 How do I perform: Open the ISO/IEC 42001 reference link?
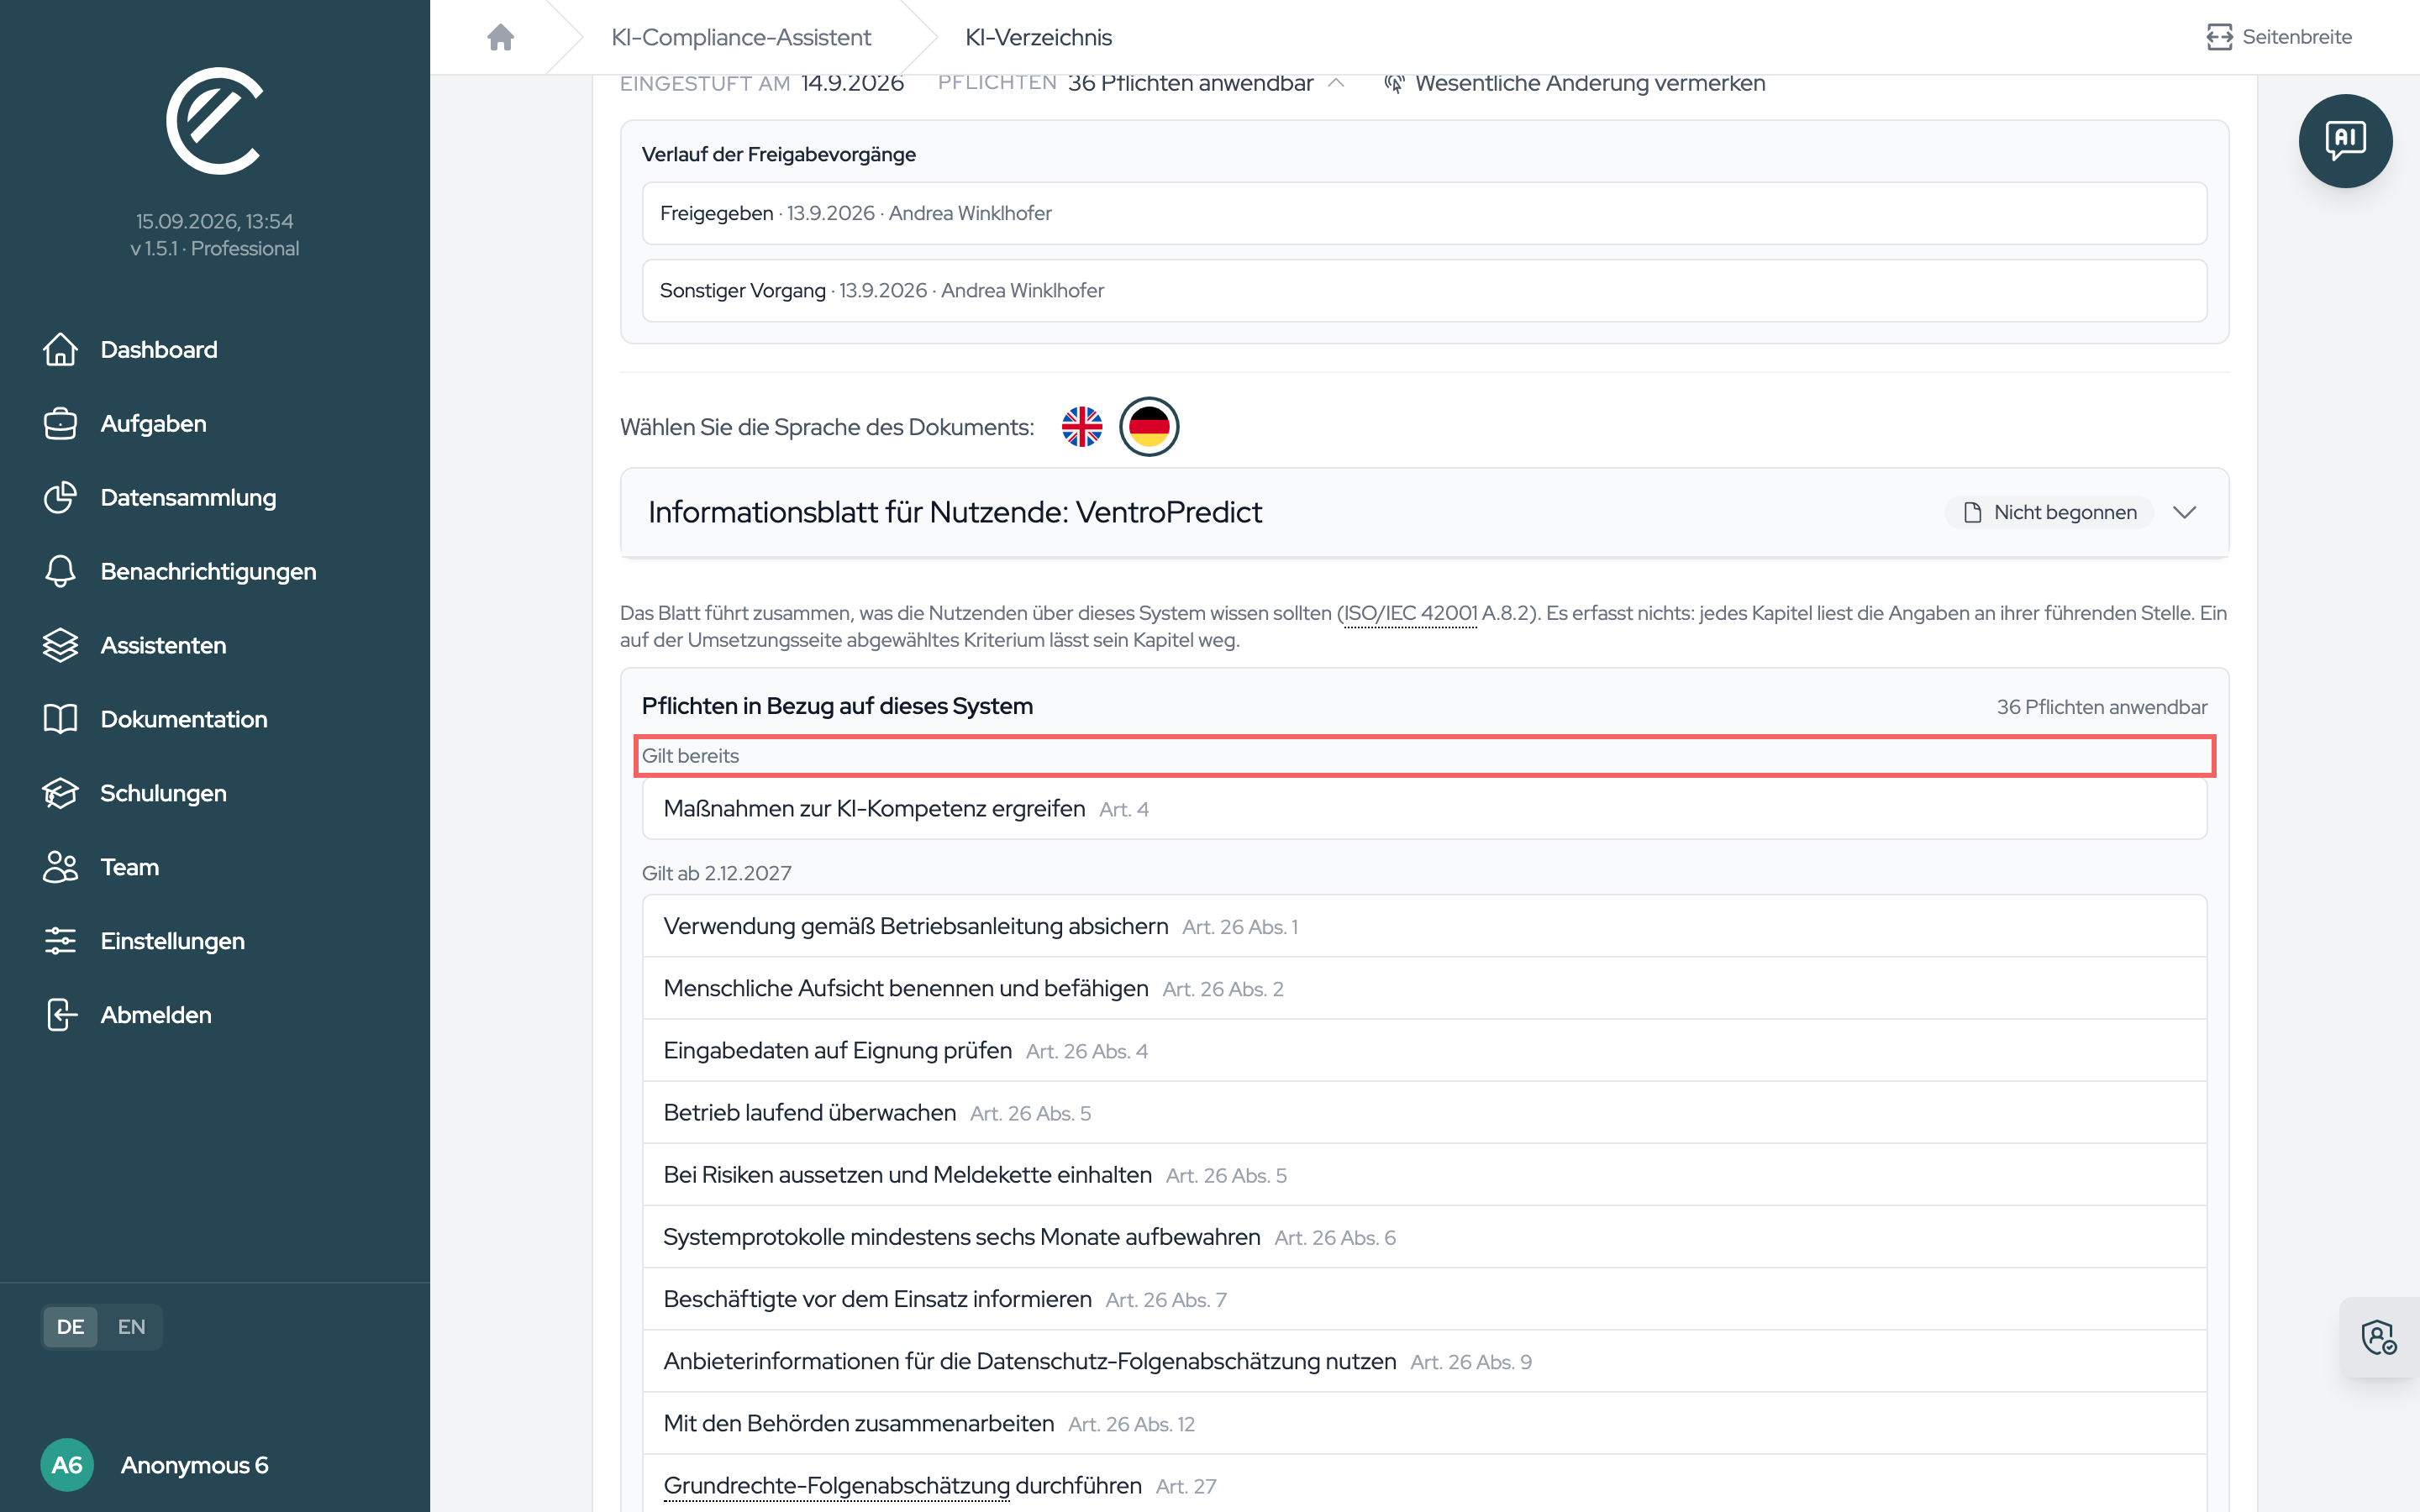(x=1410, y=613)
